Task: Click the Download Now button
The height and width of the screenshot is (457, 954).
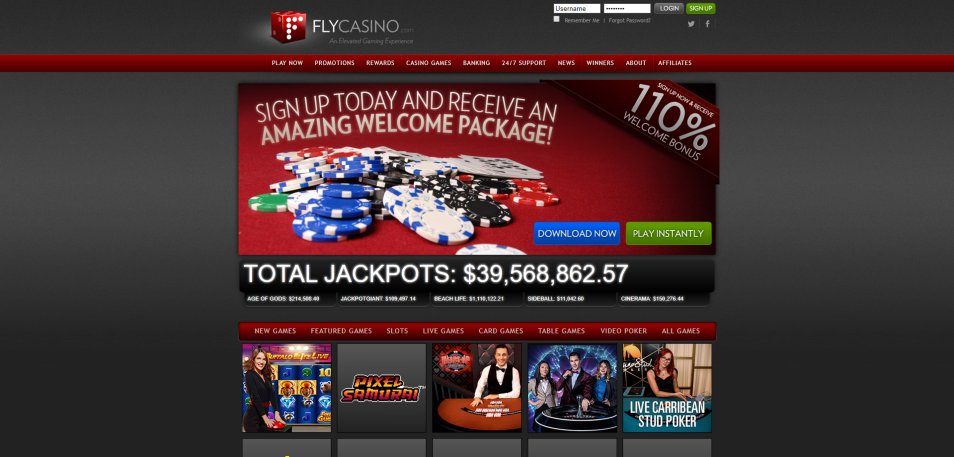Action: point(577,234)
